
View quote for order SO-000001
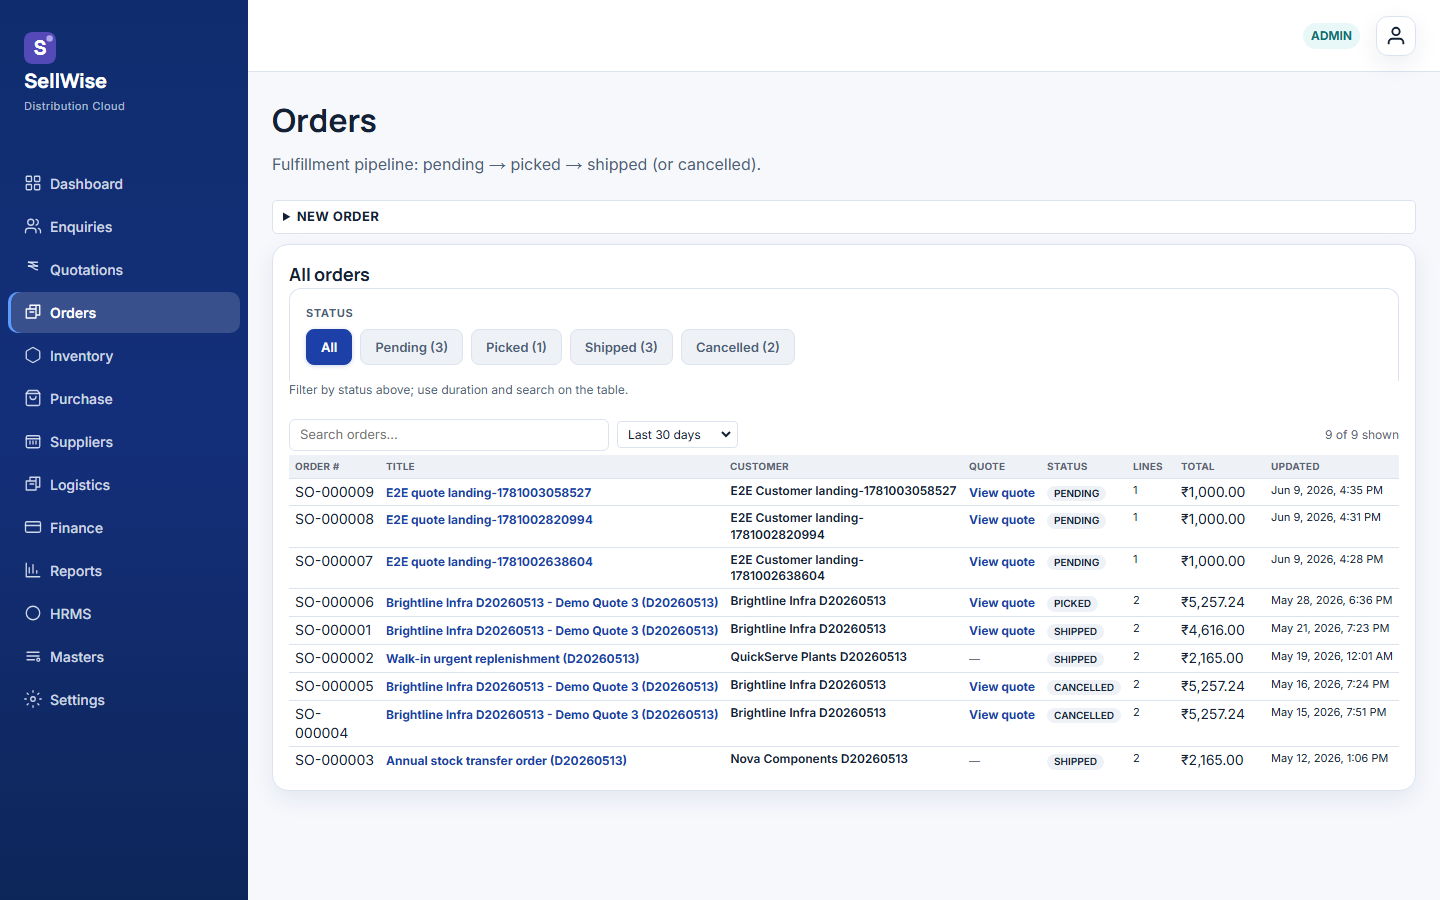tap(1002, 631)
